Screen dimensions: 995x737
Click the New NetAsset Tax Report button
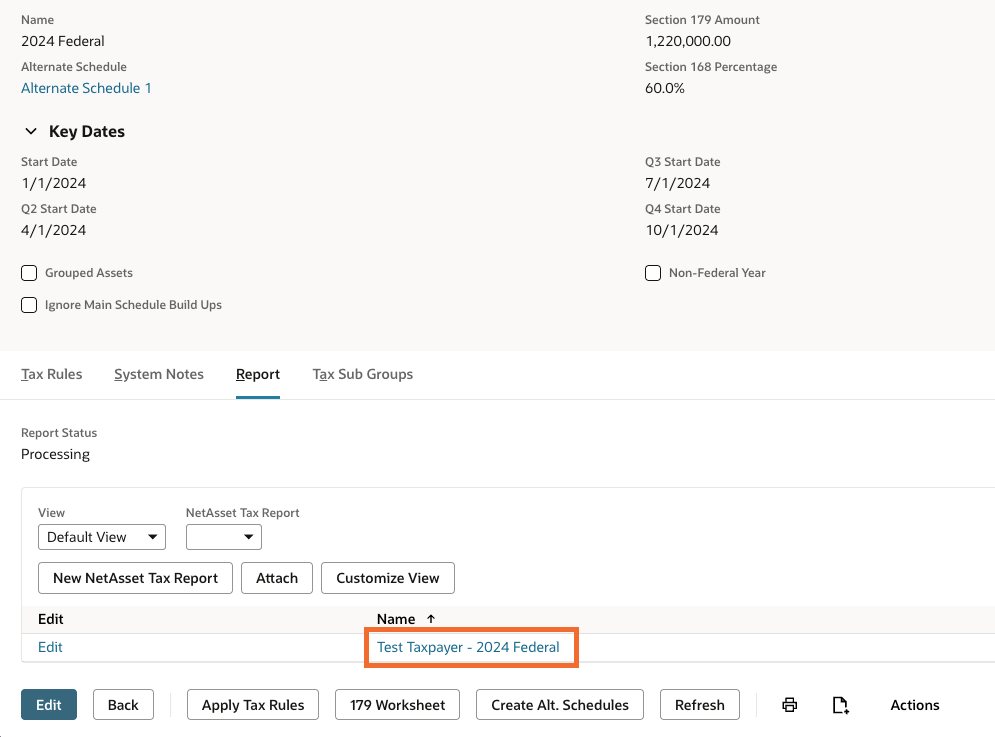coord(135,578)
